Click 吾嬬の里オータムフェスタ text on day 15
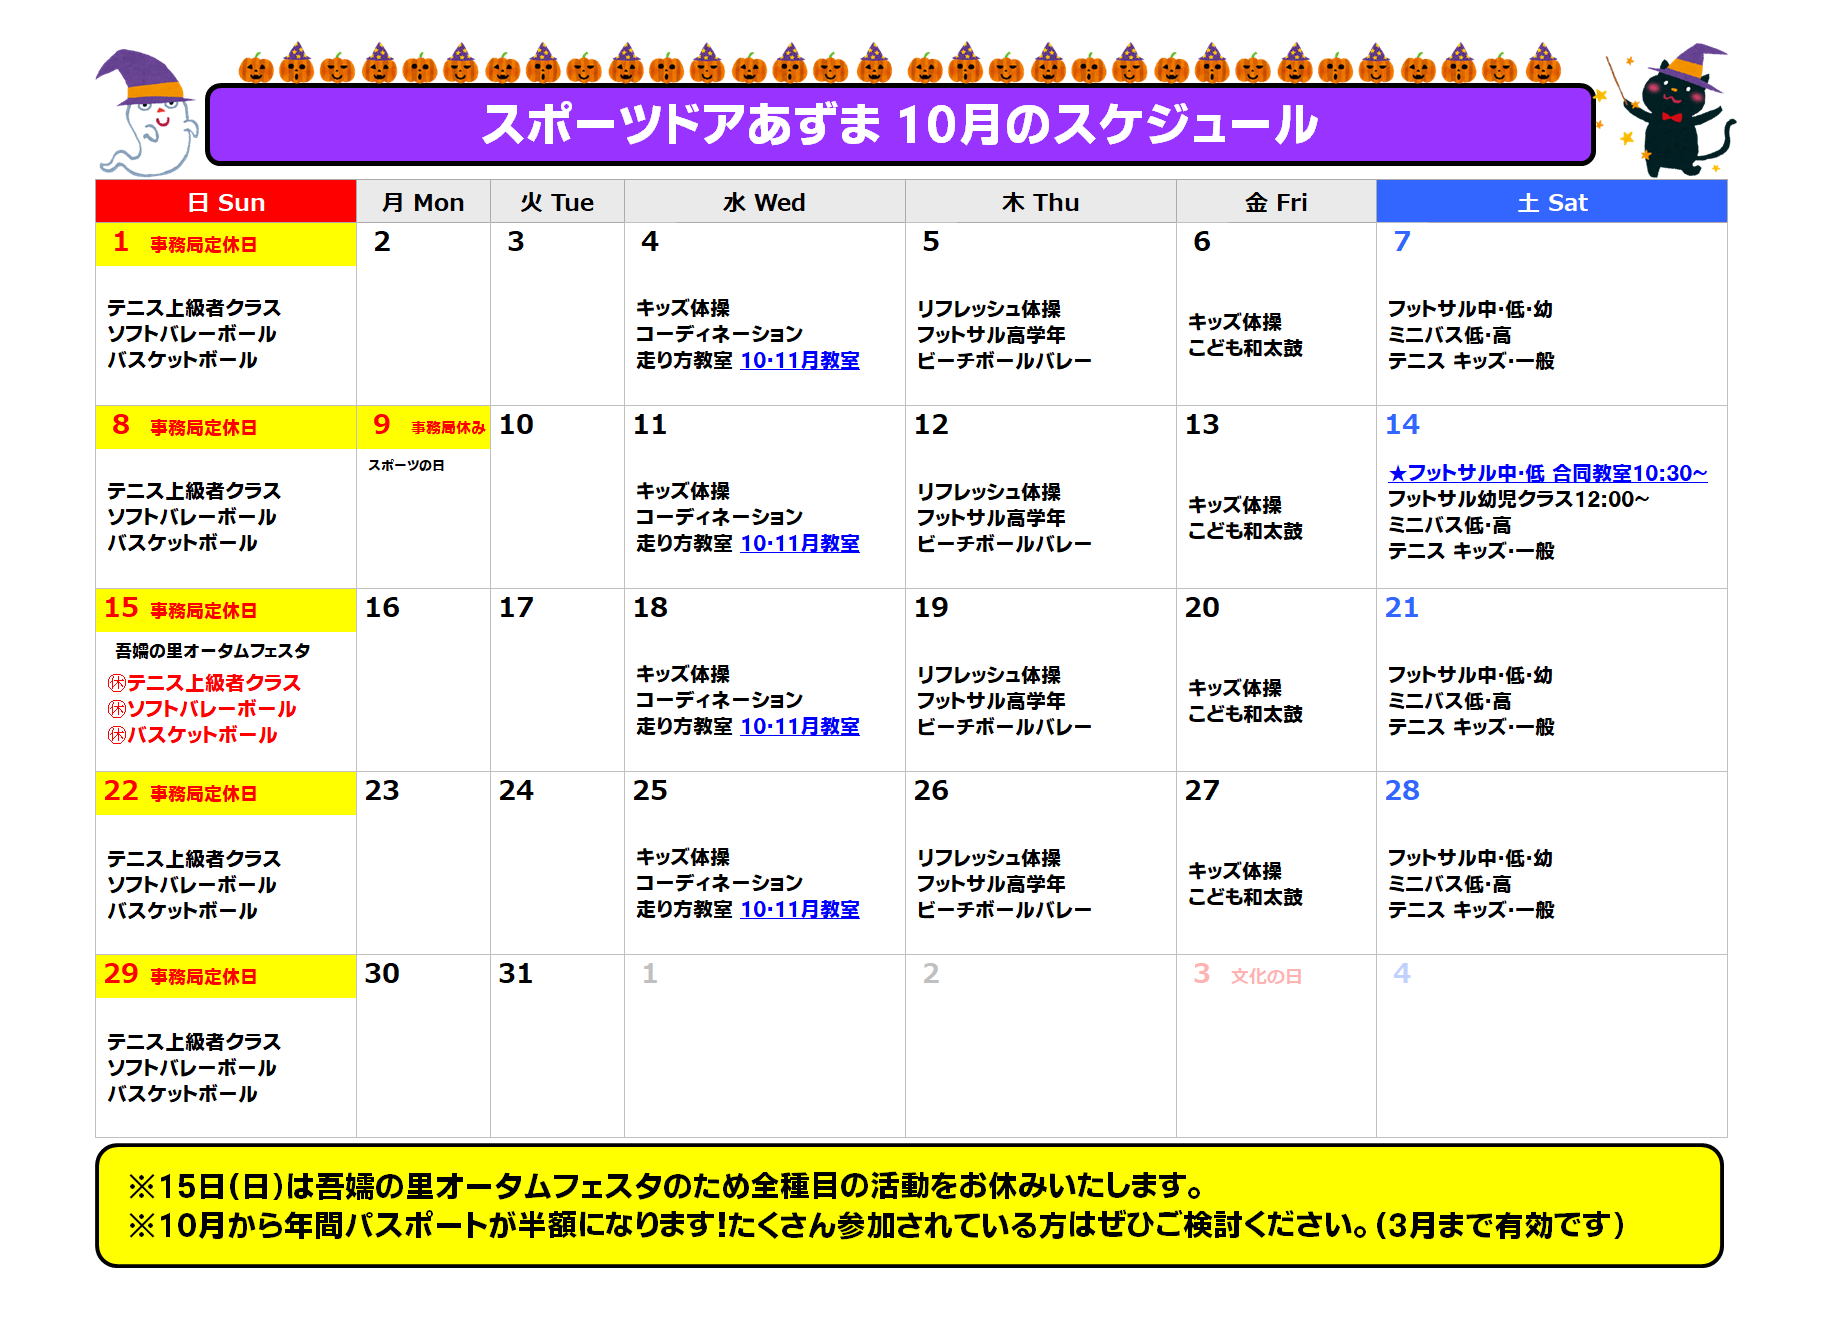Image resolution: width=1825 pixels, height=1321 pixels. pos(213,651)
